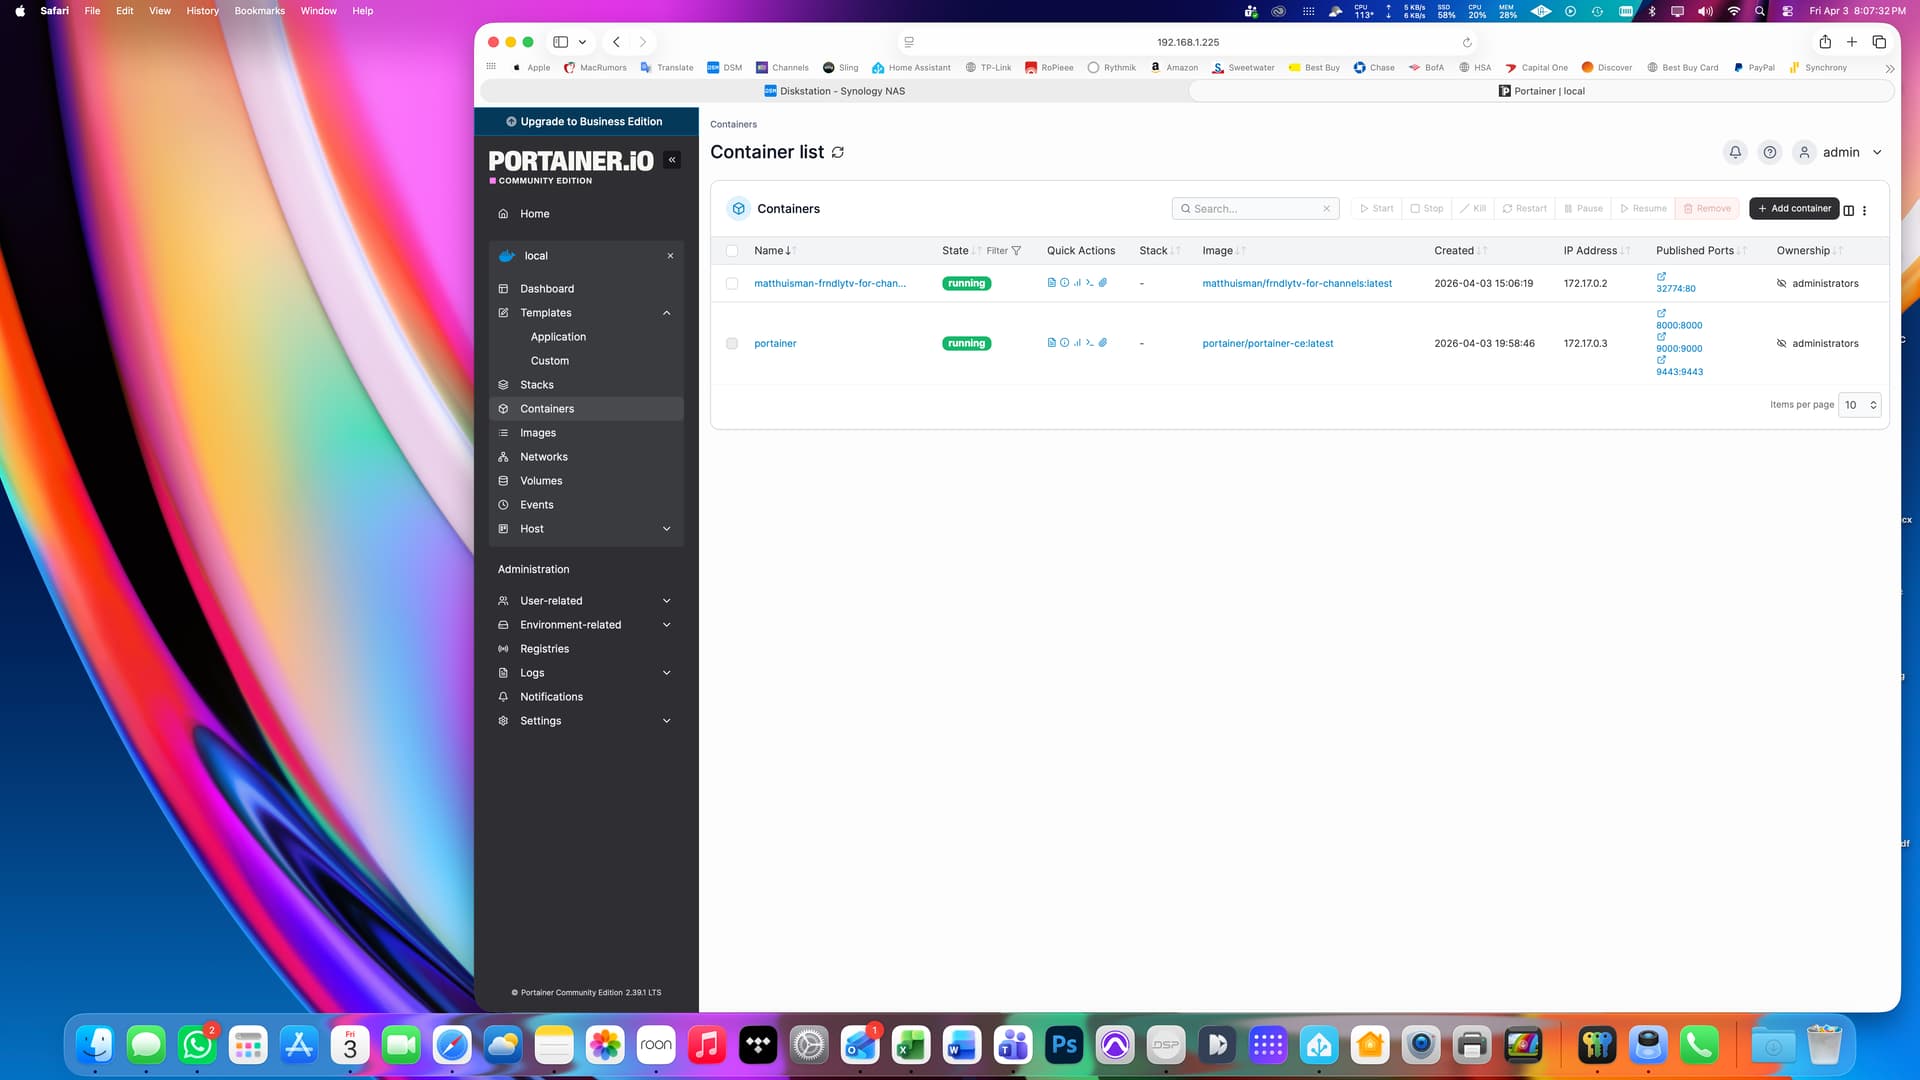The image size is (1920, 1080).
Task: Expand the User-related admin section
Action: point(666,601)
